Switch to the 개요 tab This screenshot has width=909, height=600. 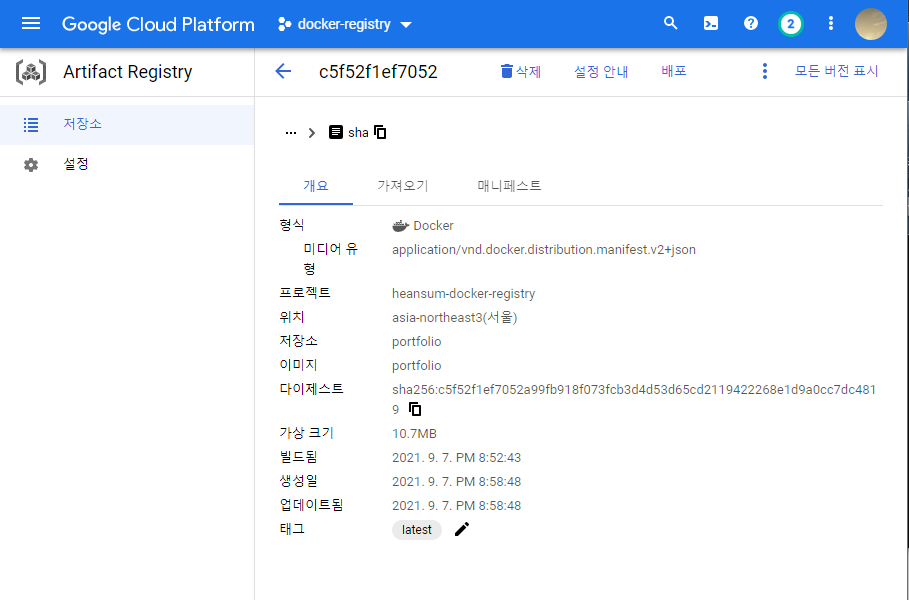point(316,186)
